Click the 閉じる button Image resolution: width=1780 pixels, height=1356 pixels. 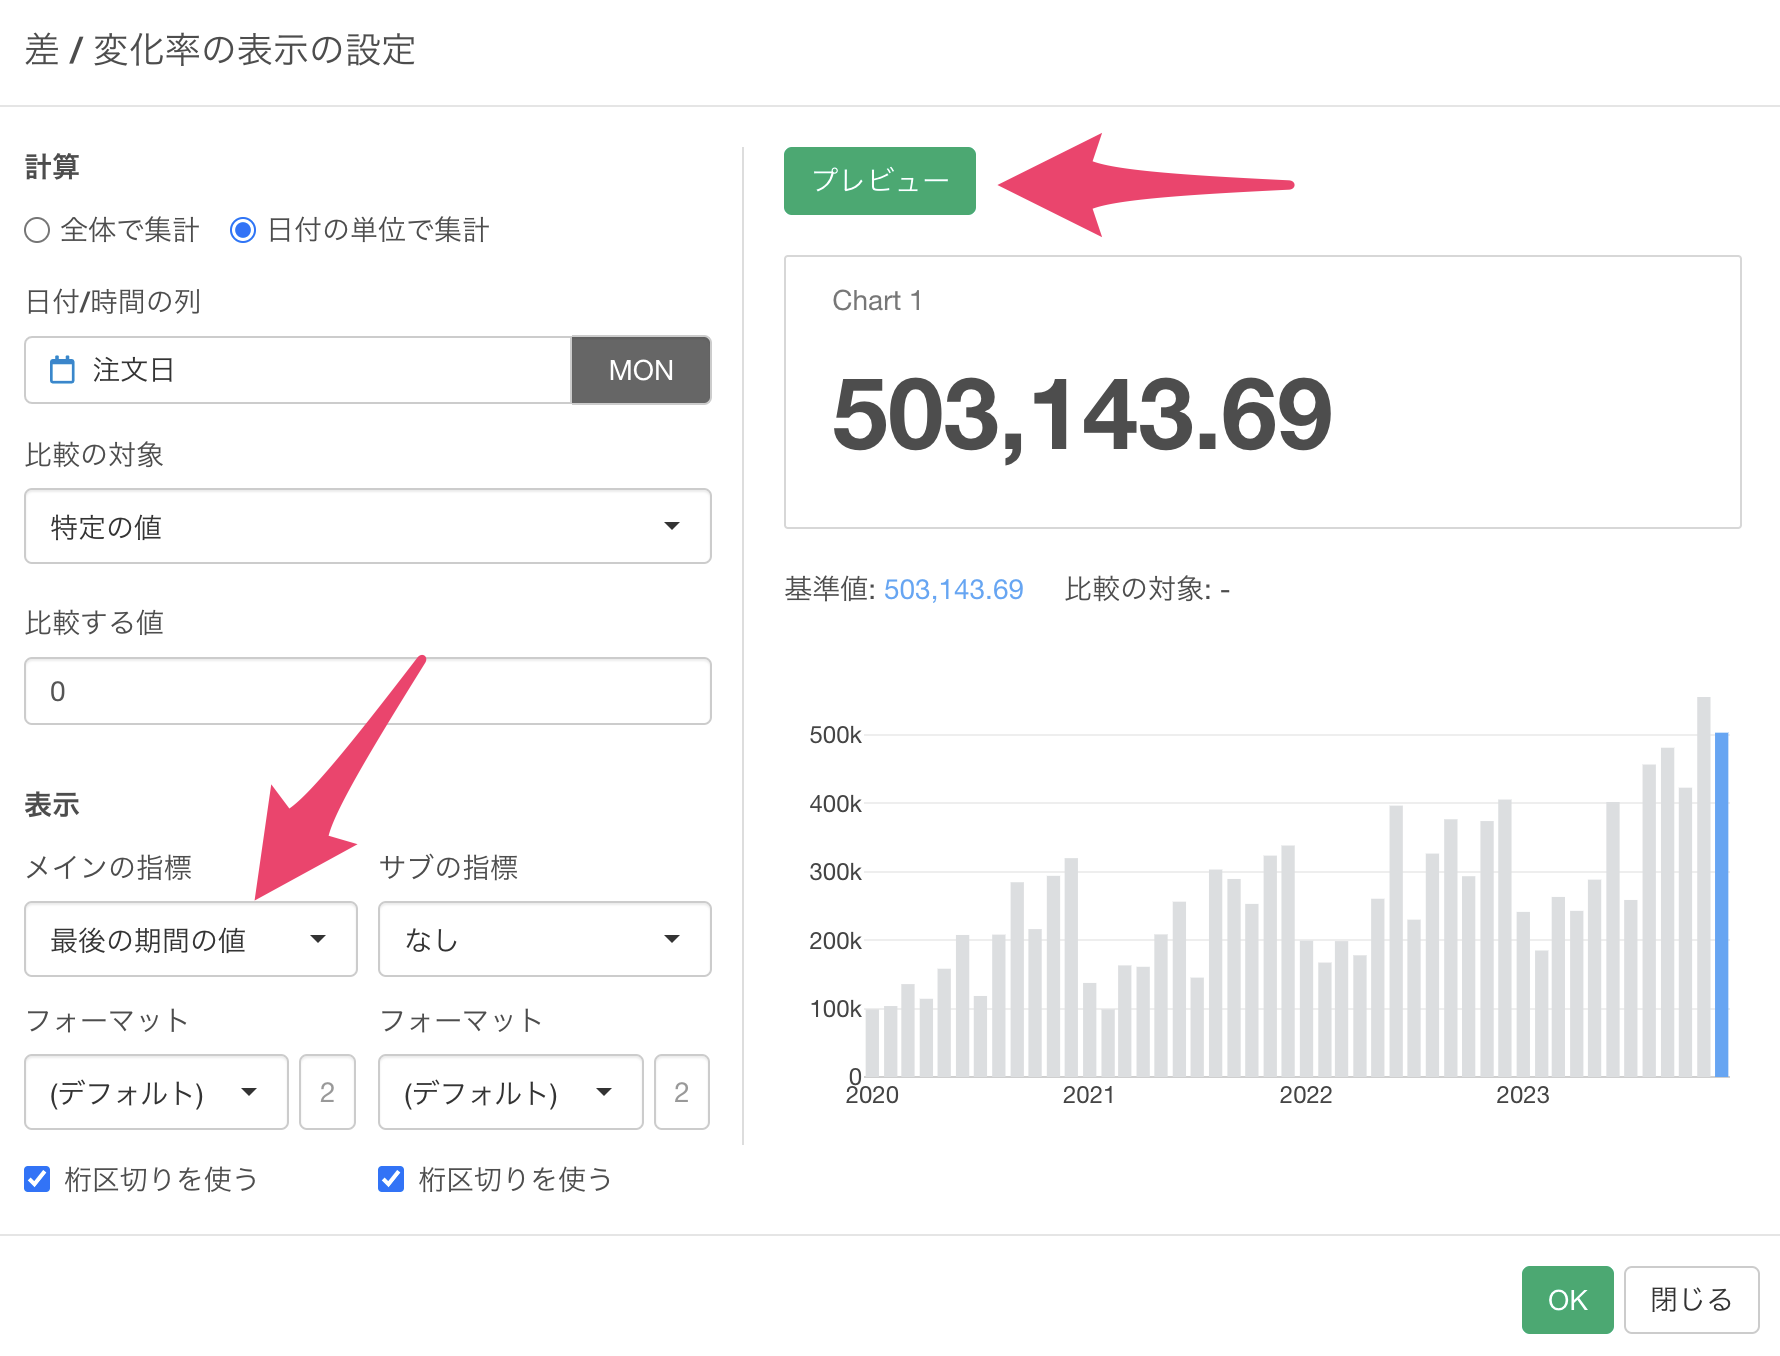coord(1691,1300)
